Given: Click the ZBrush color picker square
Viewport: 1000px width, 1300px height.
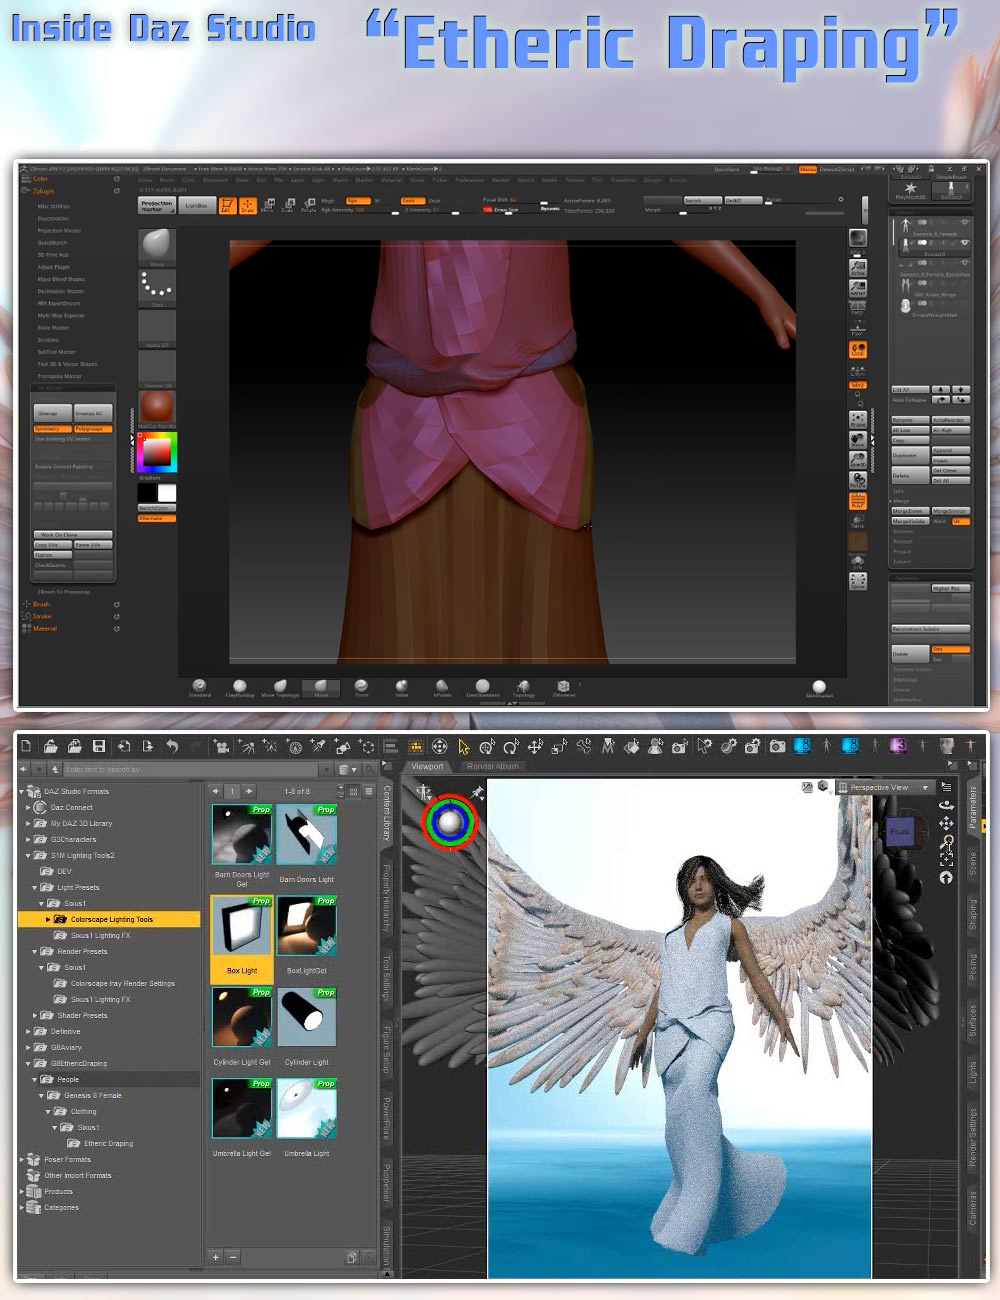Looking at the screenshot, I should click(157, 453).
